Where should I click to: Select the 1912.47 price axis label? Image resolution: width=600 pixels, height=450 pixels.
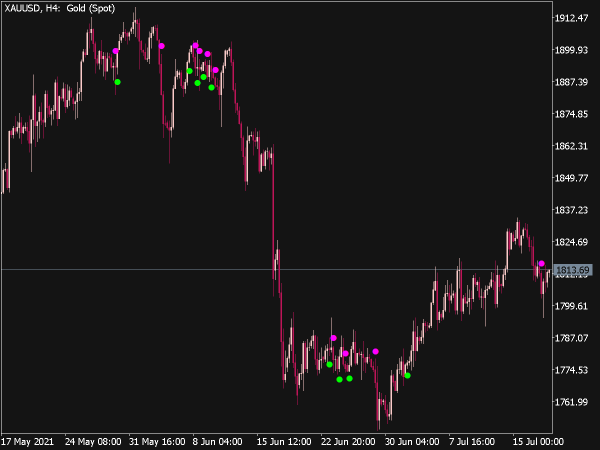click(x=571, y=18)
